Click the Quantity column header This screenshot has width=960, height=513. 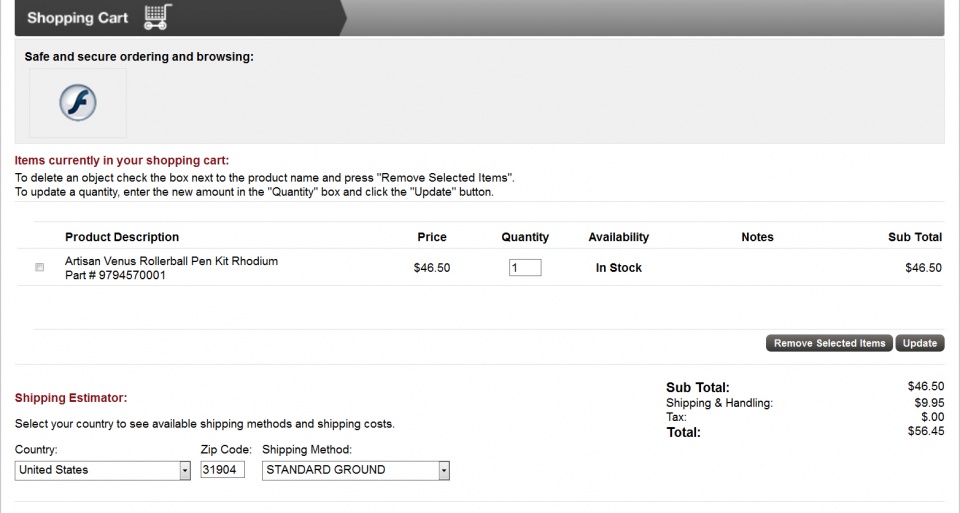525,237
